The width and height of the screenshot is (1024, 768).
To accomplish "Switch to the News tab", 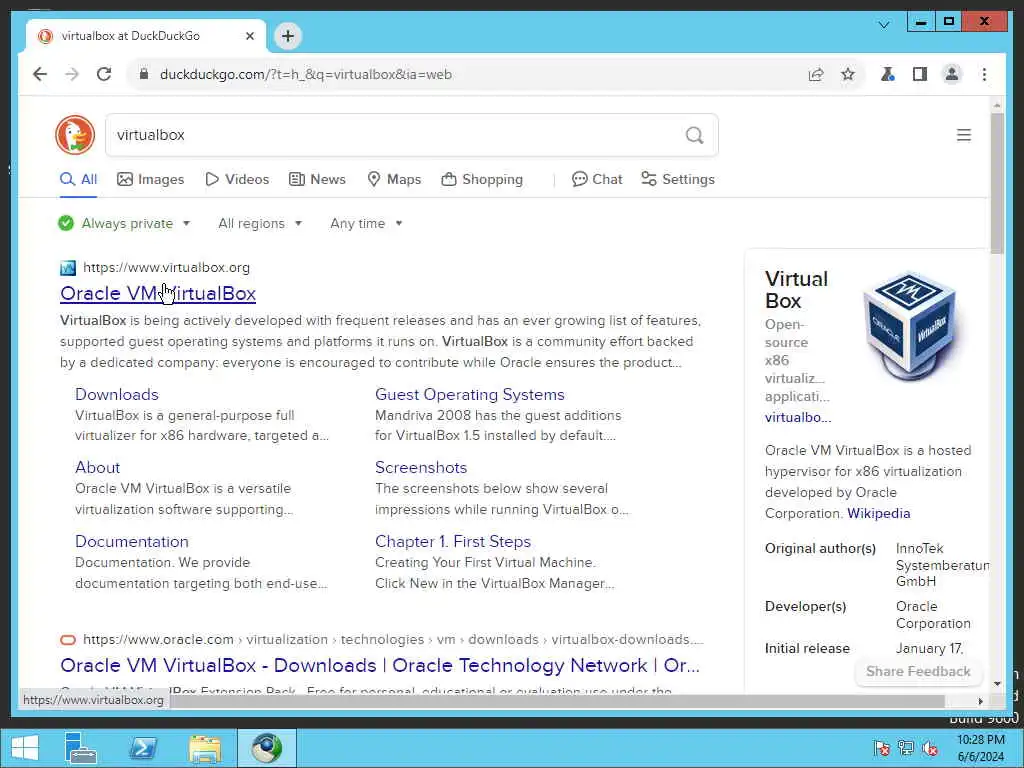I will point(317,179).
